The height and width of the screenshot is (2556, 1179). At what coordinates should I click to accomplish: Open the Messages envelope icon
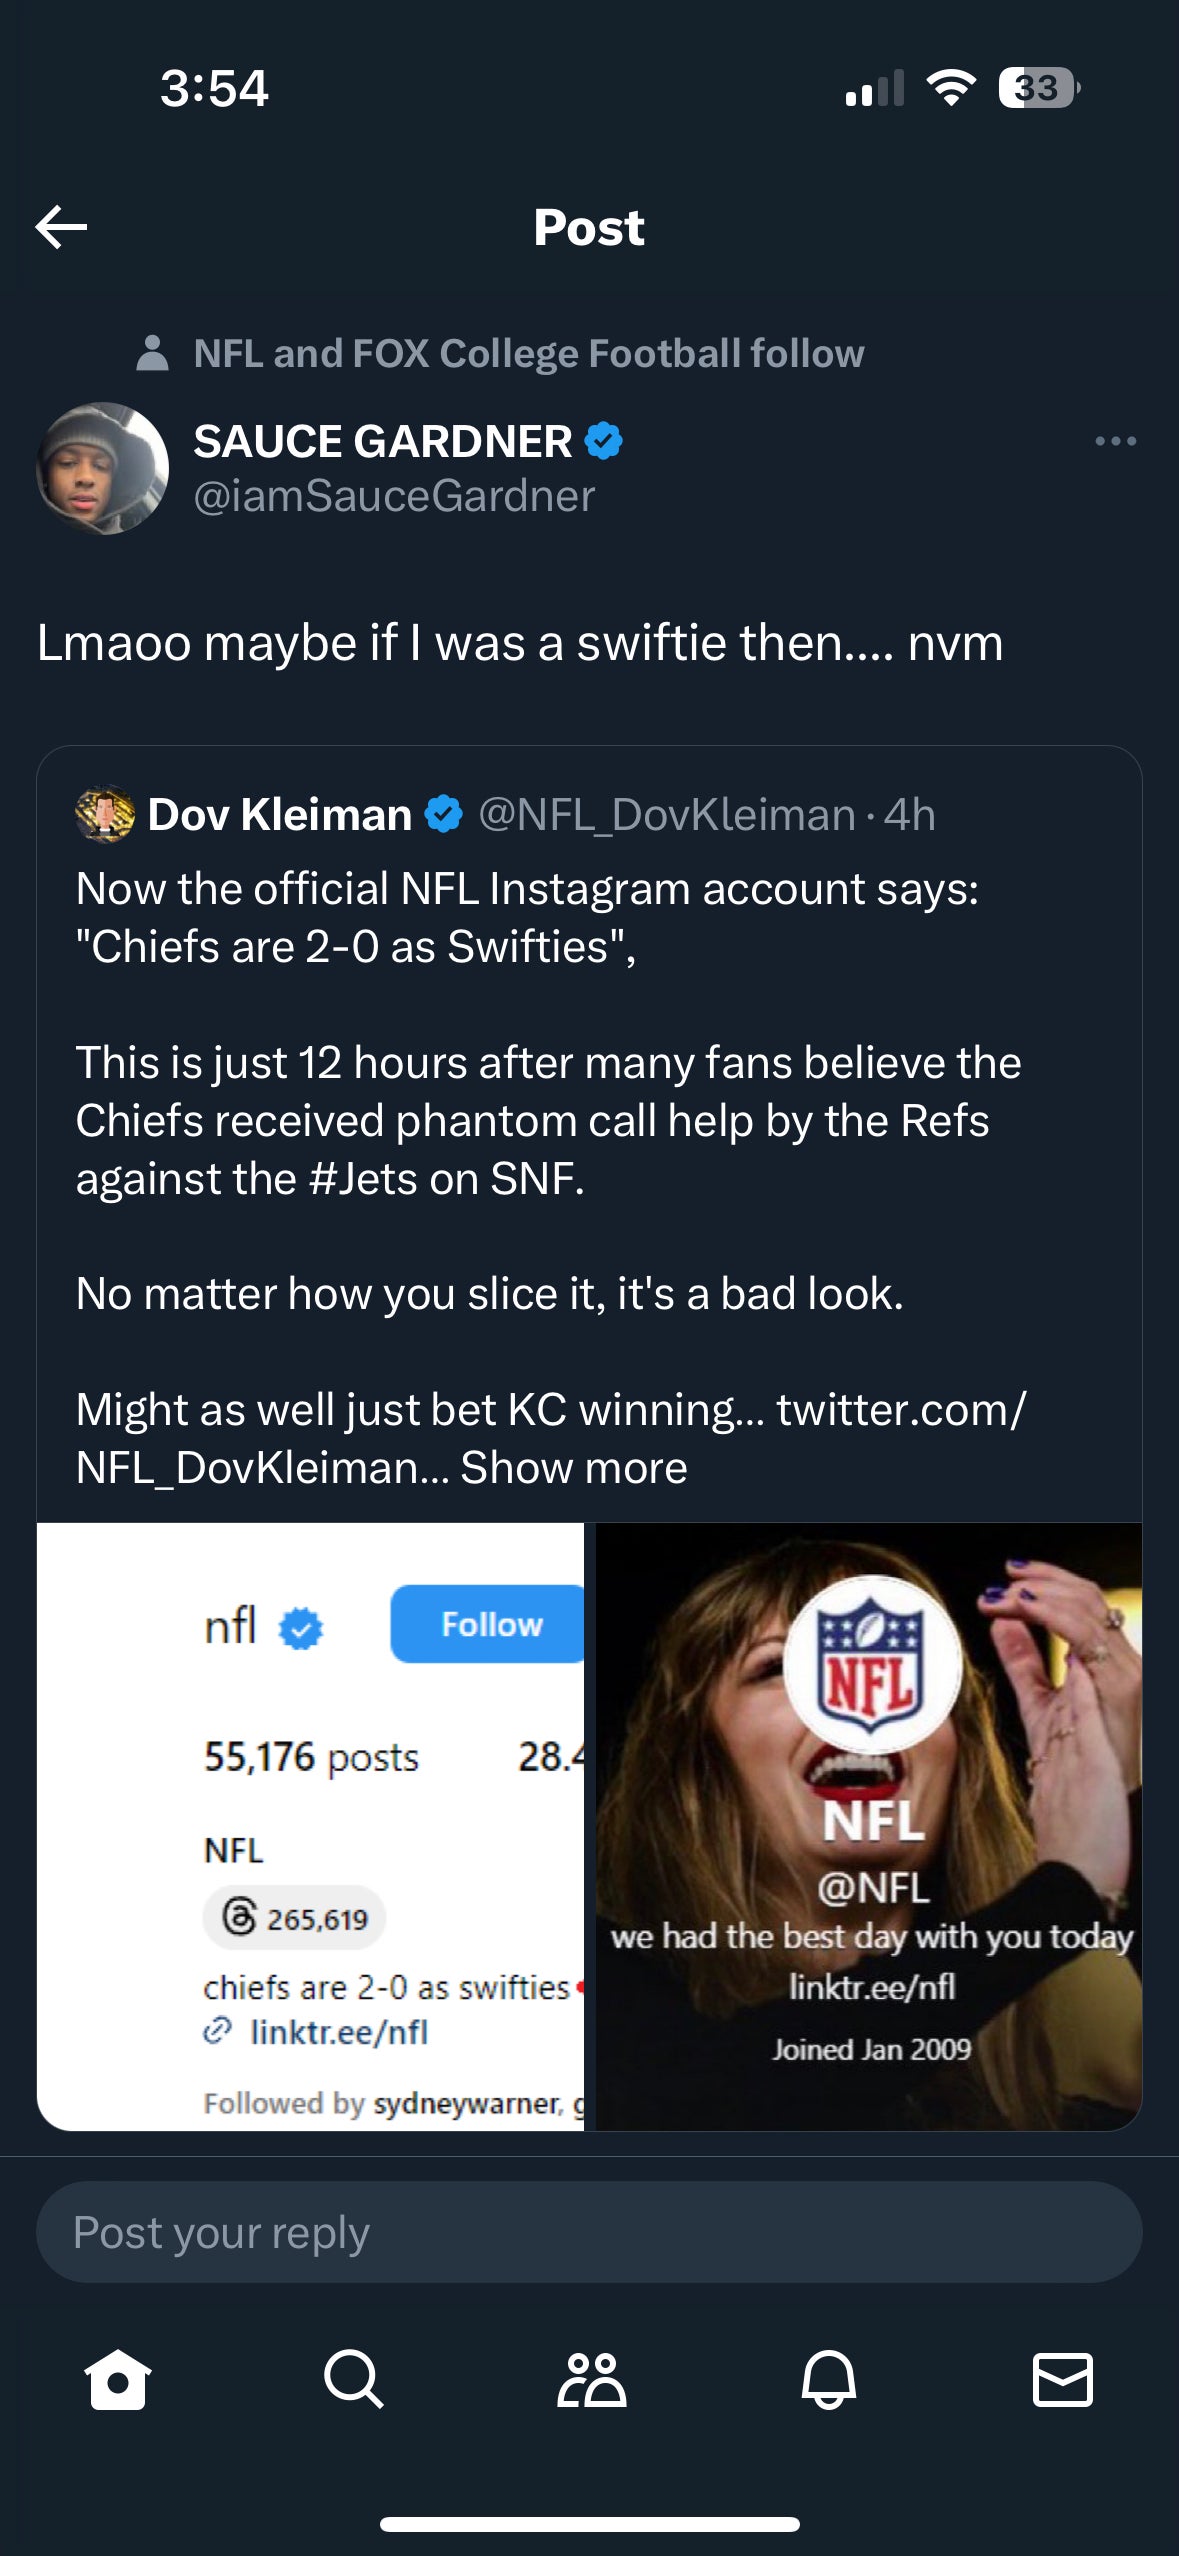[1062, 2379]
